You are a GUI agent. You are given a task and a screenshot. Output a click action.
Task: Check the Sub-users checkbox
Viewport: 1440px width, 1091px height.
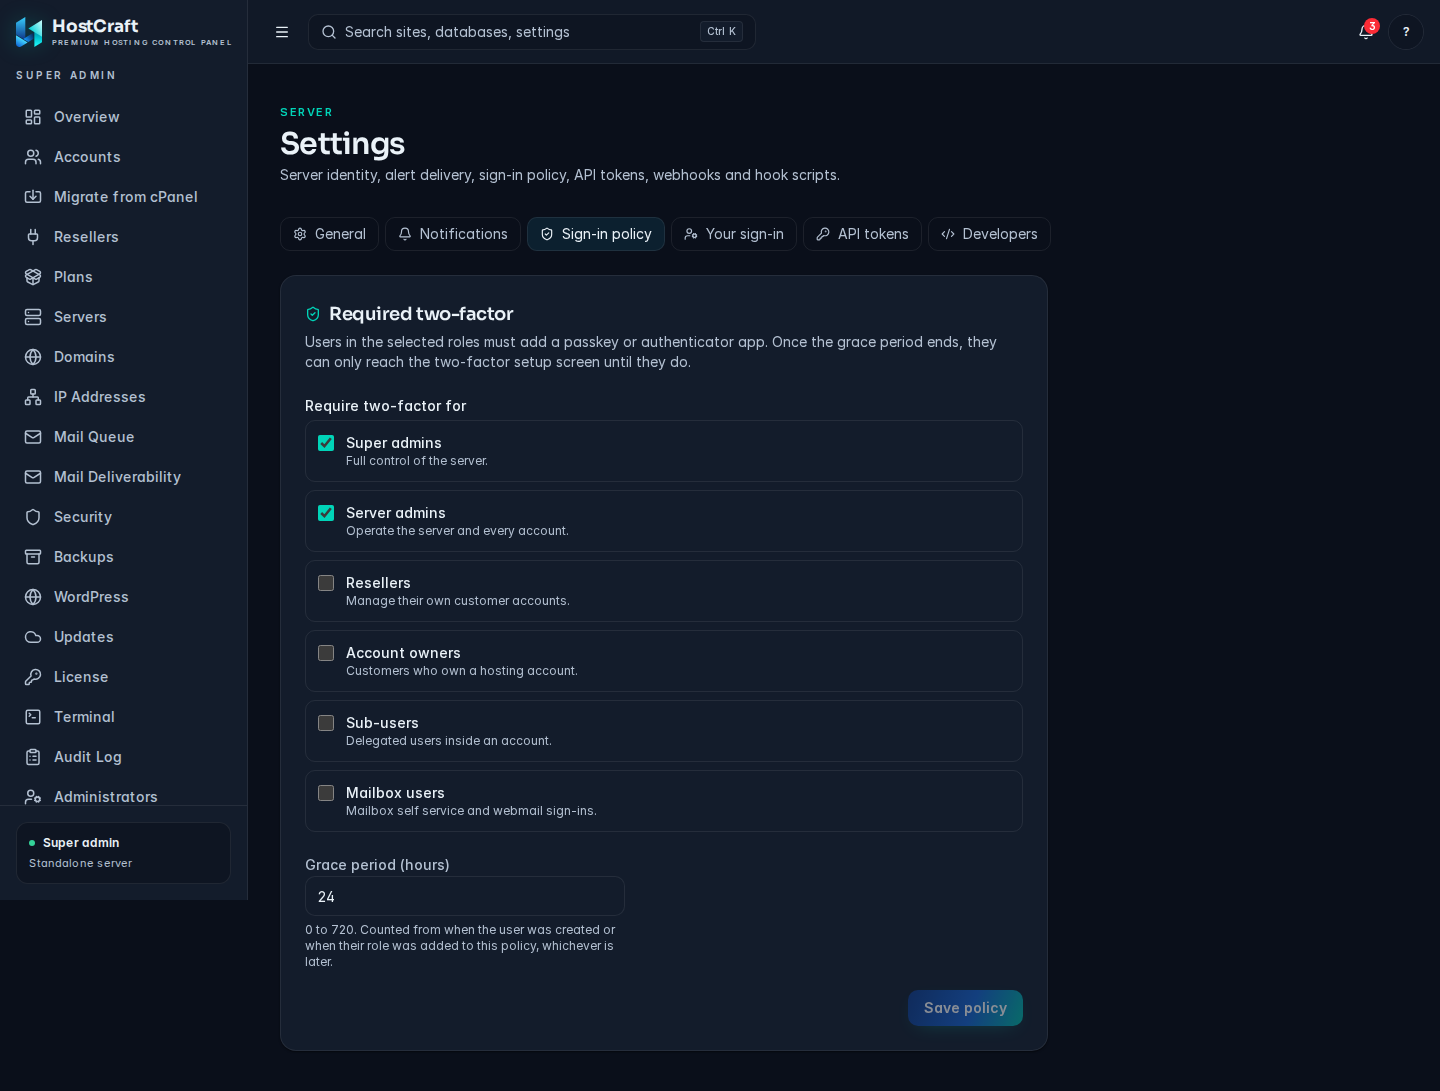pyautogui.click(x=326, y=723)
